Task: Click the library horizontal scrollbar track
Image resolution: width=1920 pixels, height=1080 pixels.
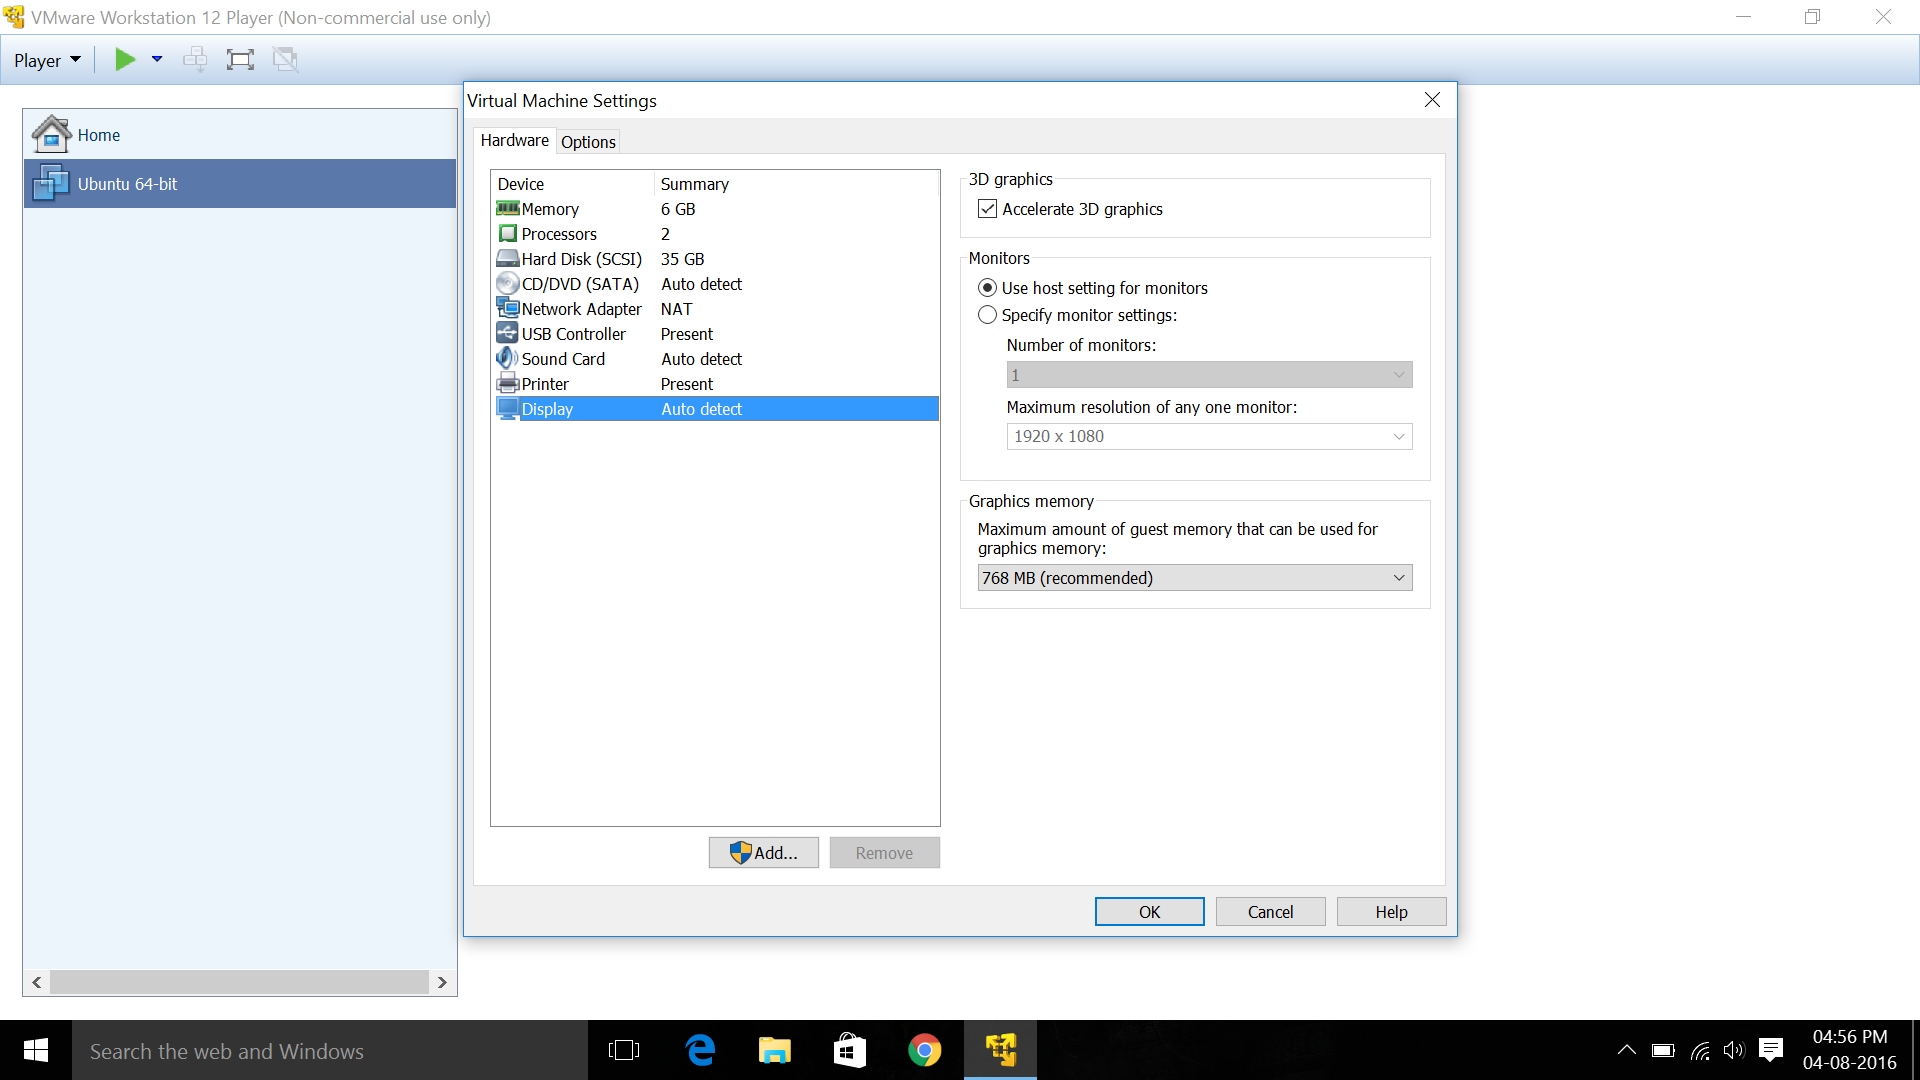Action: [240, 982]
